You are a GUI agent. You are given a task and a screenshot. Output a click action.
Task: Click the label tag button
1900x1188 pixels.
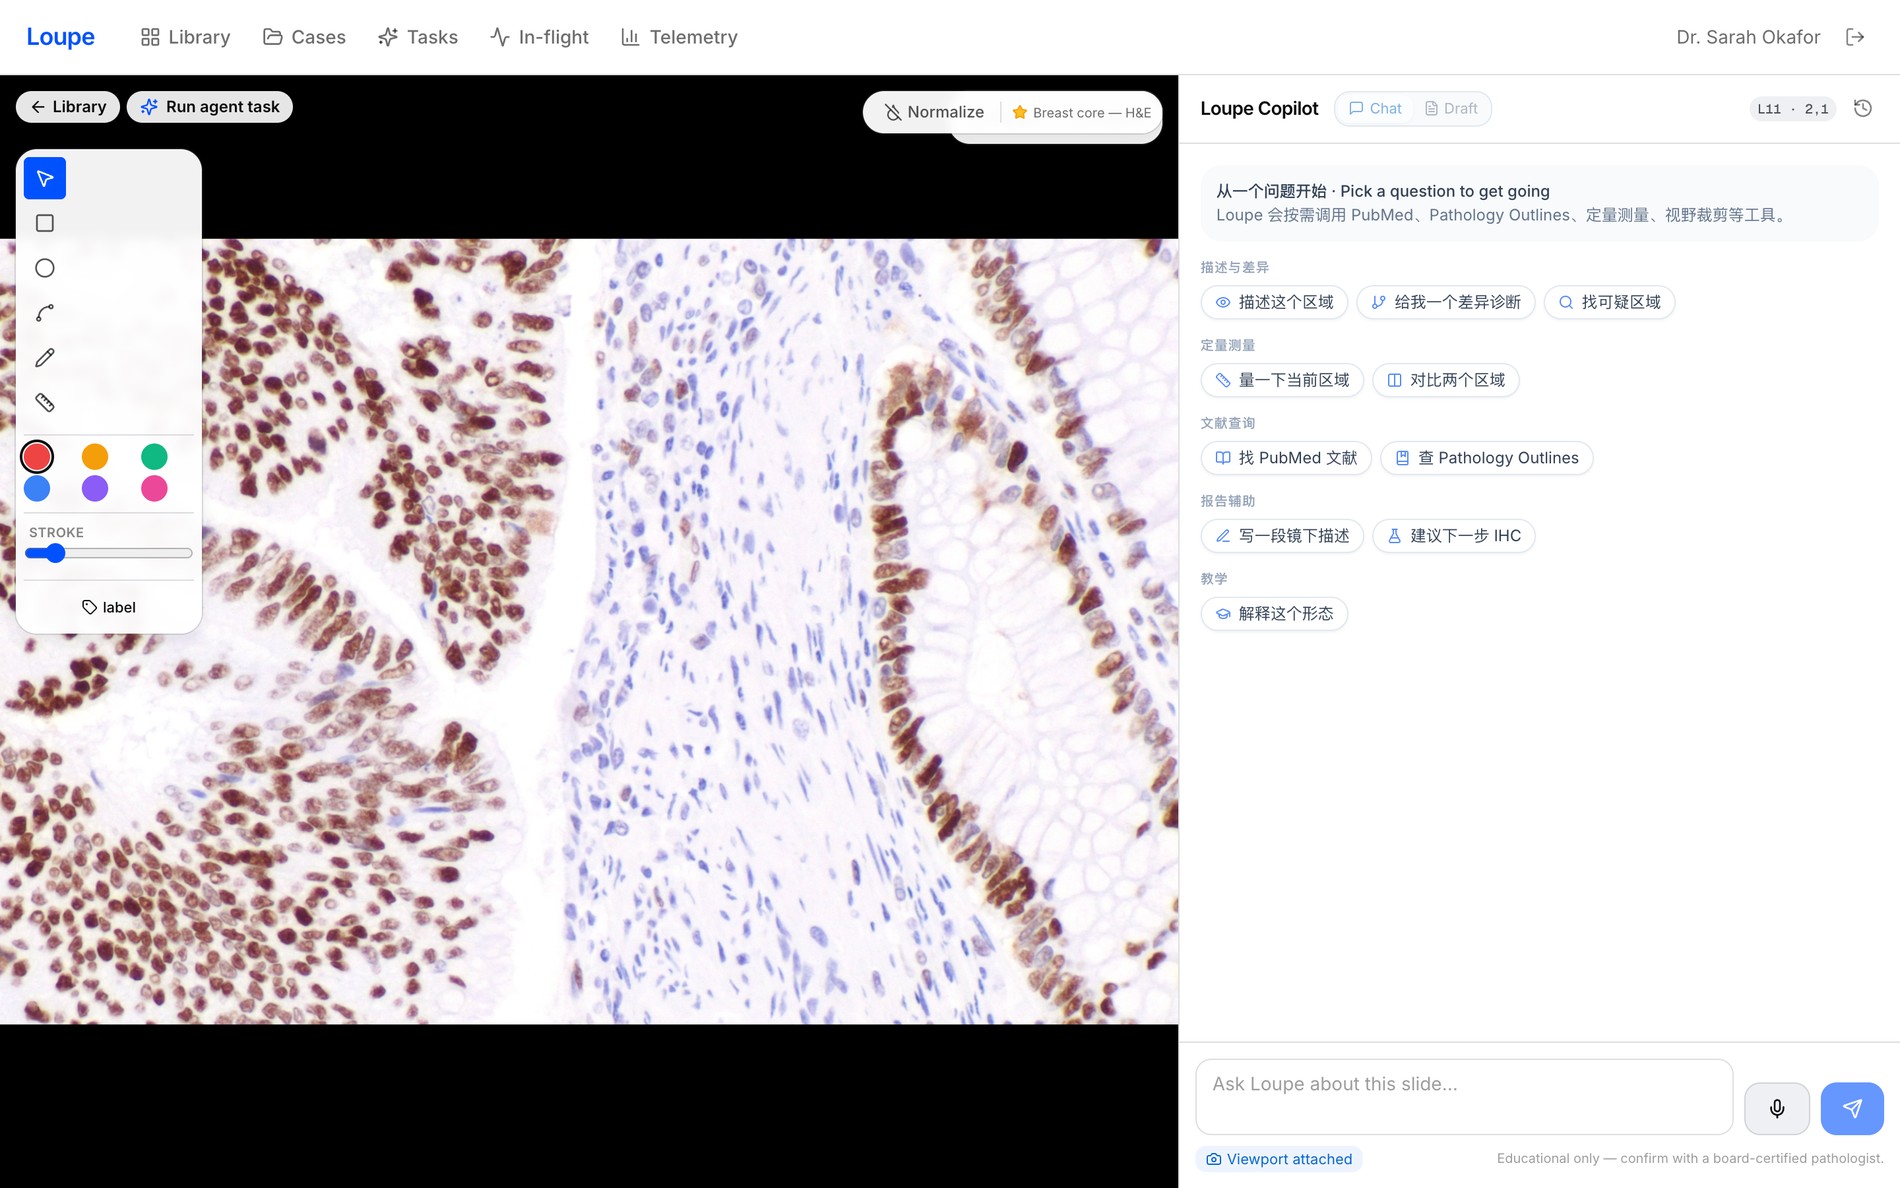[109, 607]
